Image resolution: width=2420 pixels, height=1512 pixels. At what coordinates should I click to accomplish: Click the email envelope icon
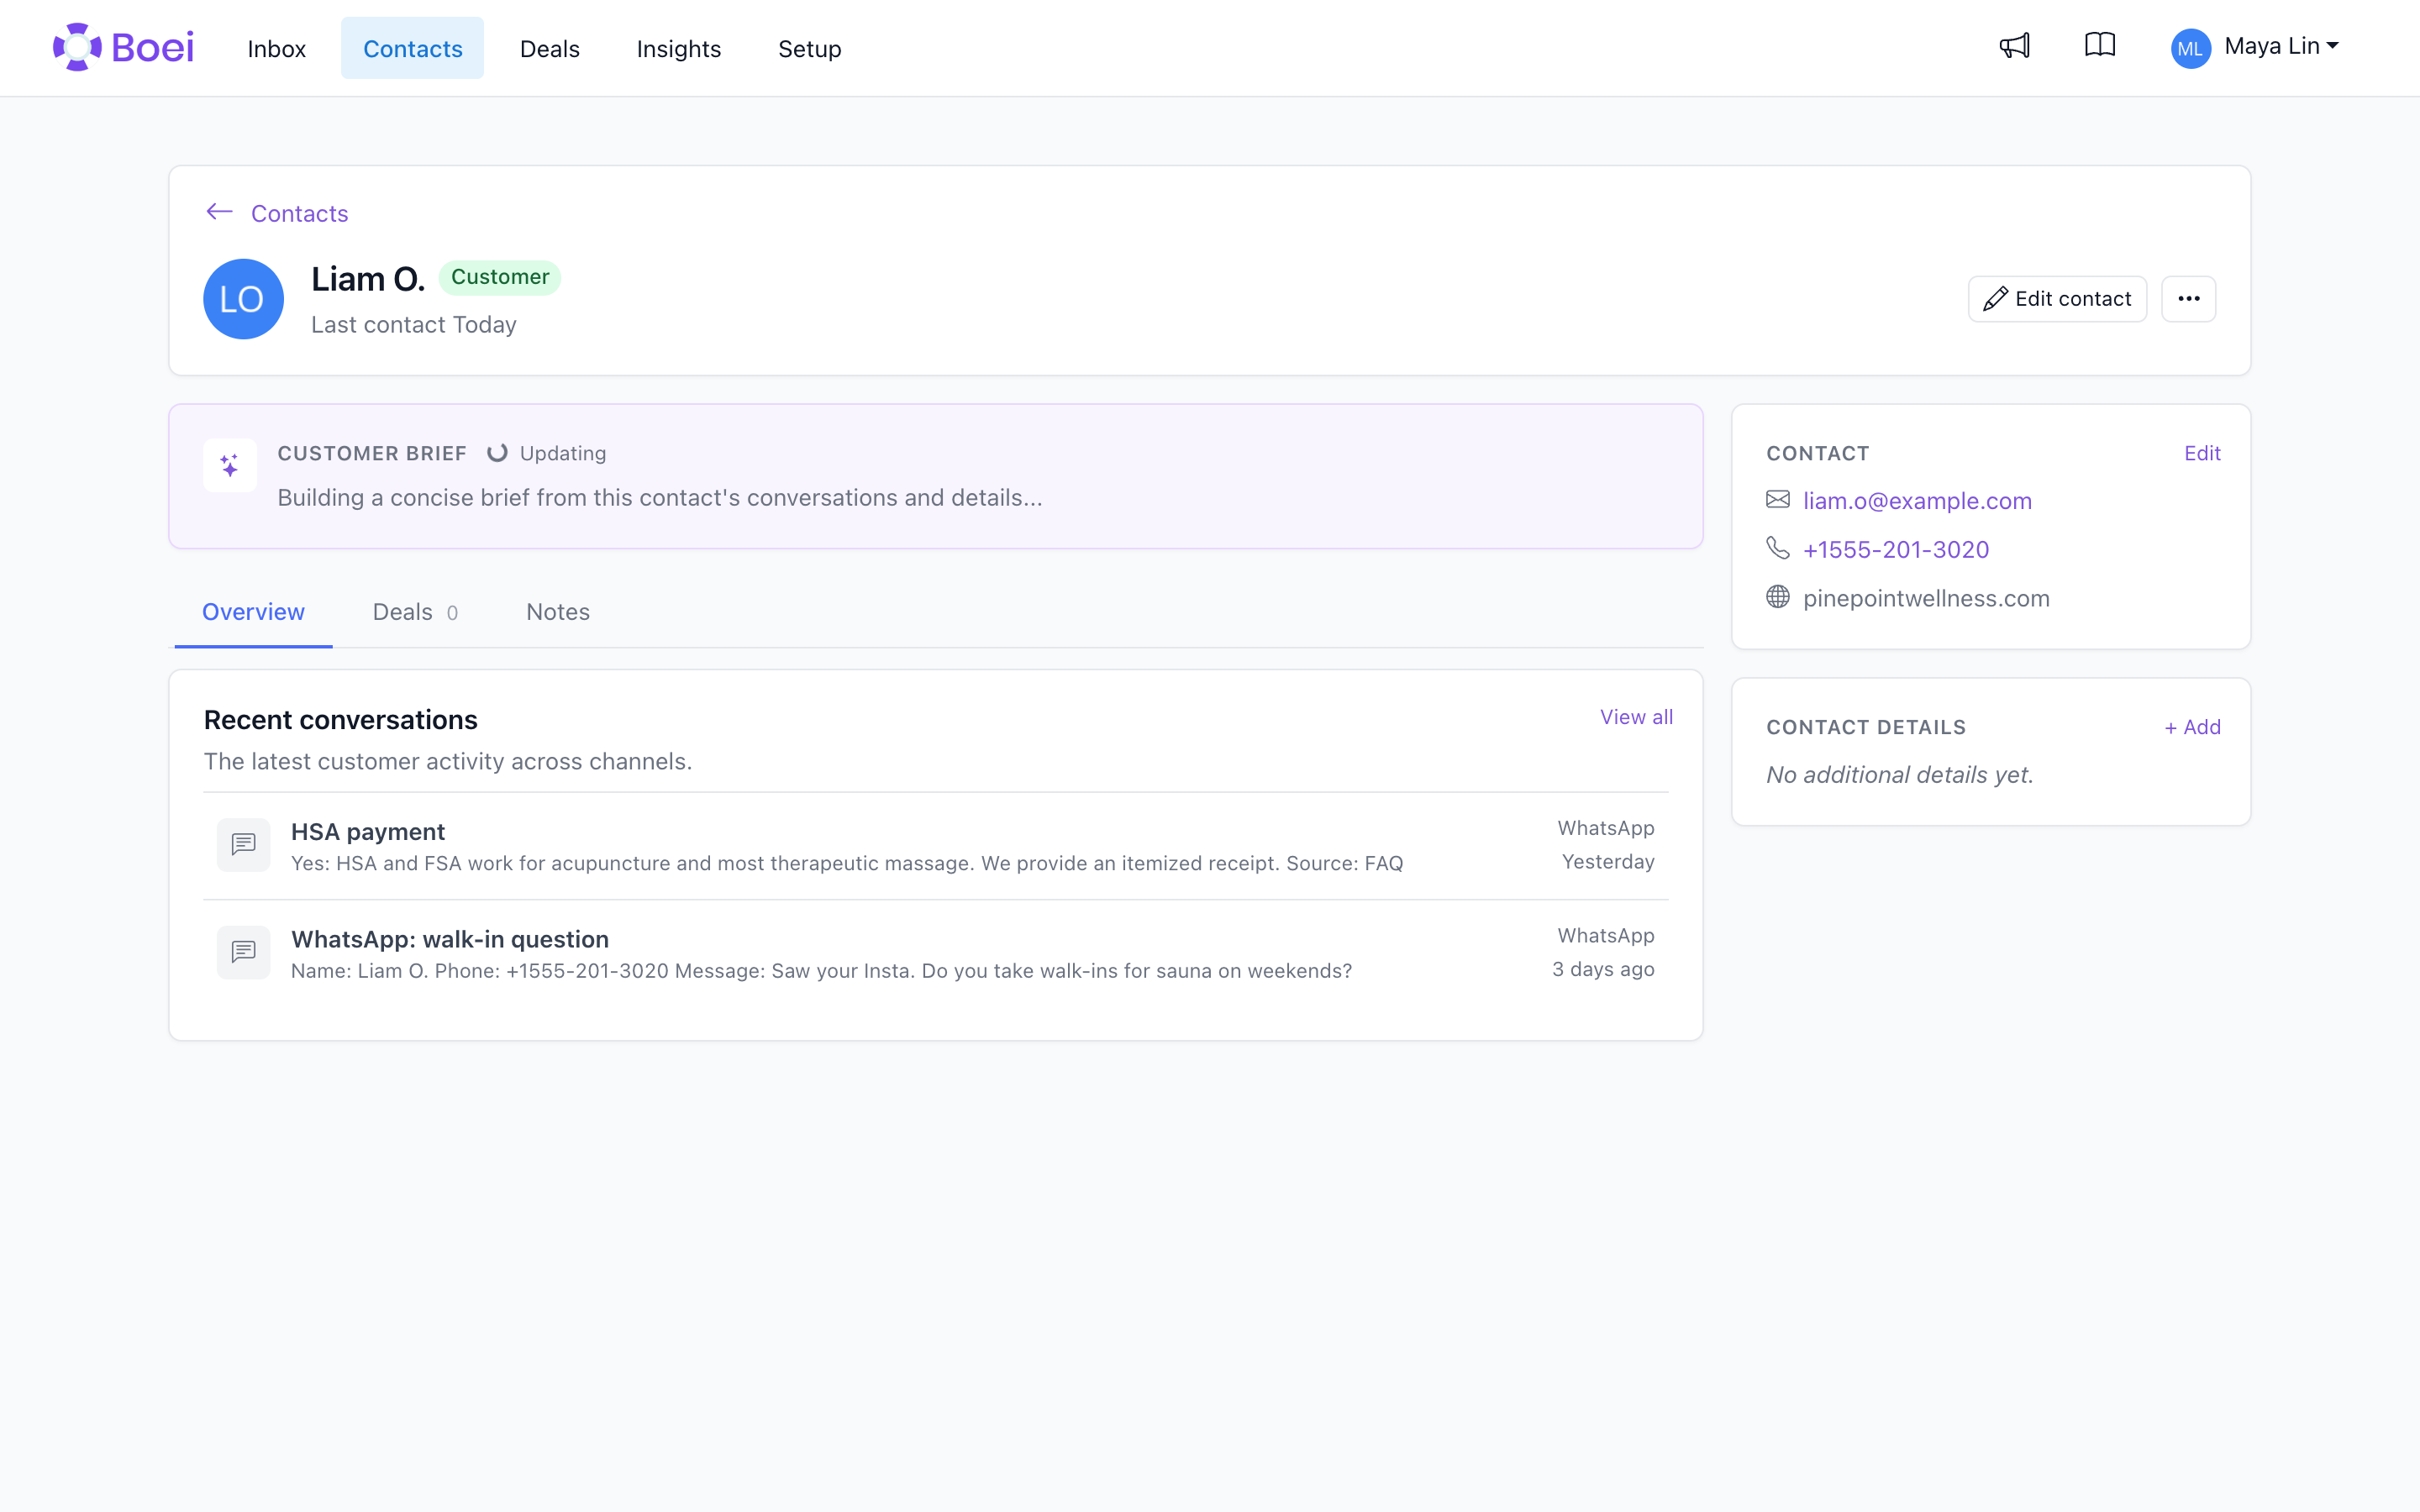pyautogui.click(x=1777, y=499)
